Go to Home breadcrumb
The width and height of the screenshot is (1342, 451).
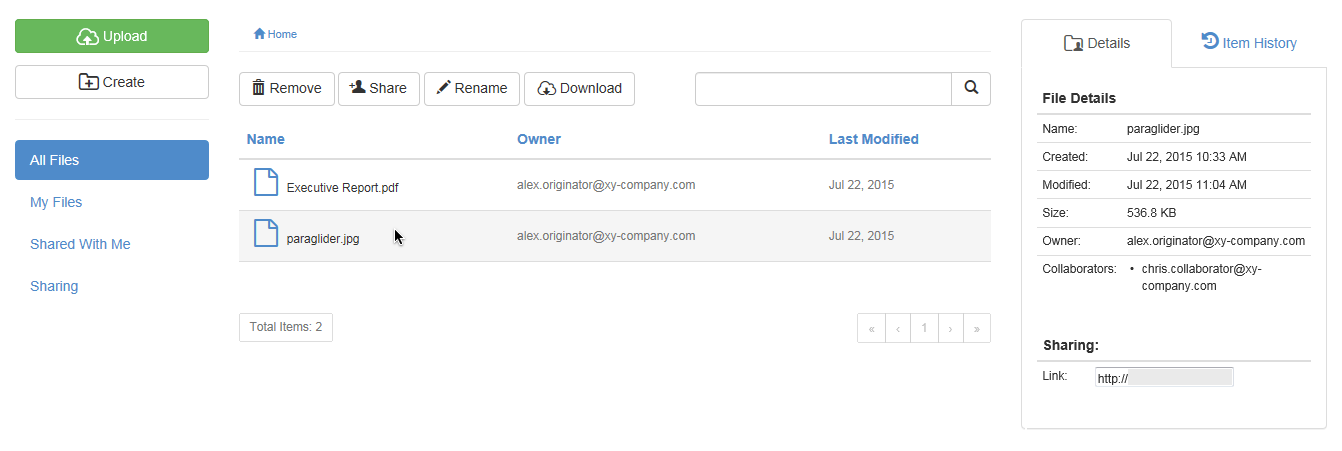coord(276,34)
